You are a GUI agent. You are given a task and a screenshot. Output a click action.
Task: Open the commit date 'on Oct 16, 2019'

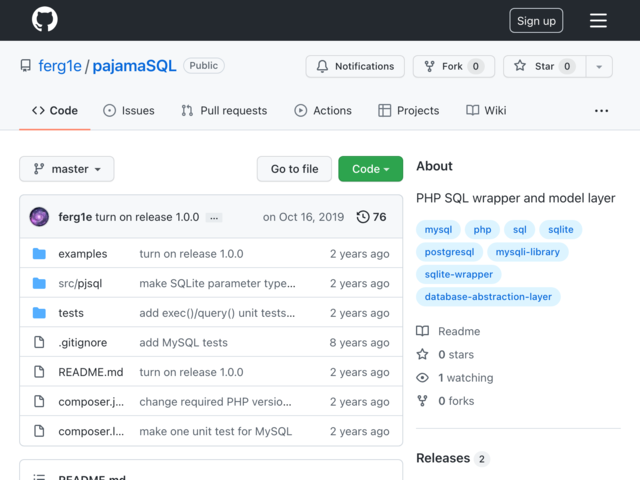pyautogui.click(x=303, y=217)
